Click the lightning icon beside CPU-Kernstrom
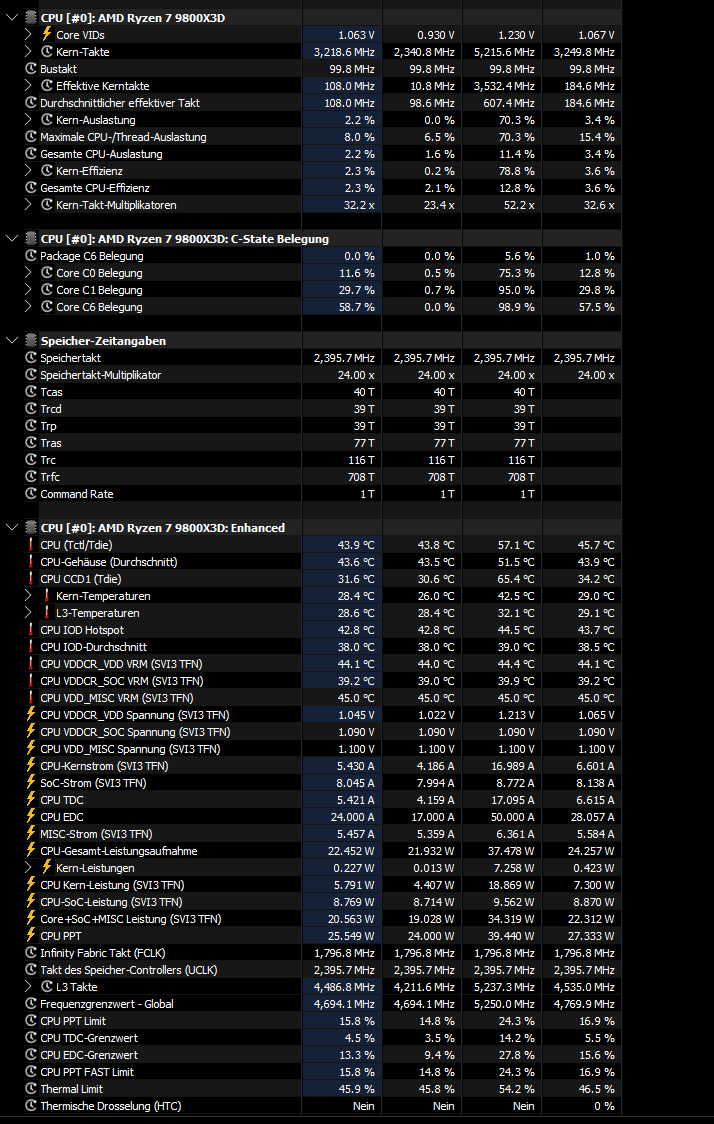The image size is (714, 1124). [31, 766]
